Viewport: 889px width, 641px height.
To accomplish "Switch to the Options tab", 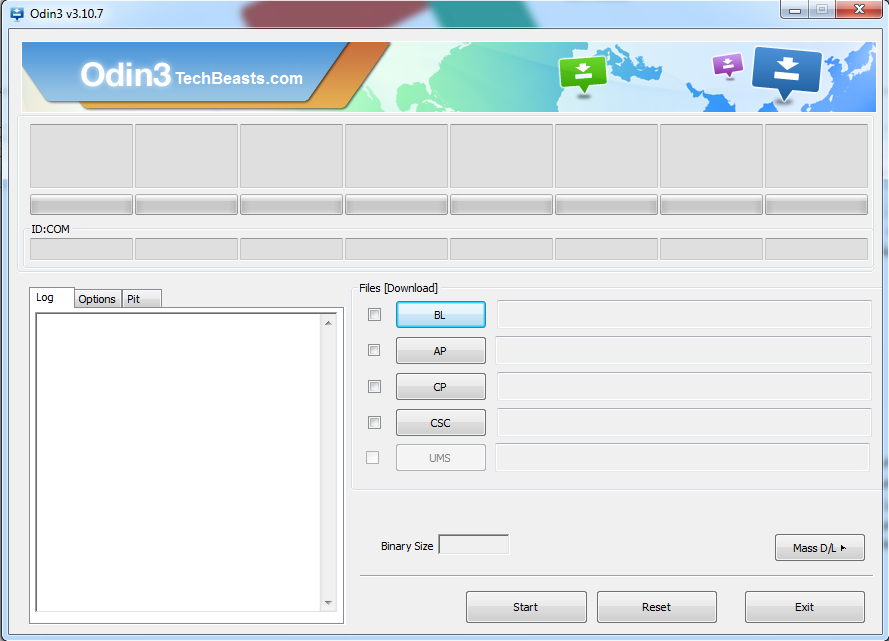I will pos(97,299).
